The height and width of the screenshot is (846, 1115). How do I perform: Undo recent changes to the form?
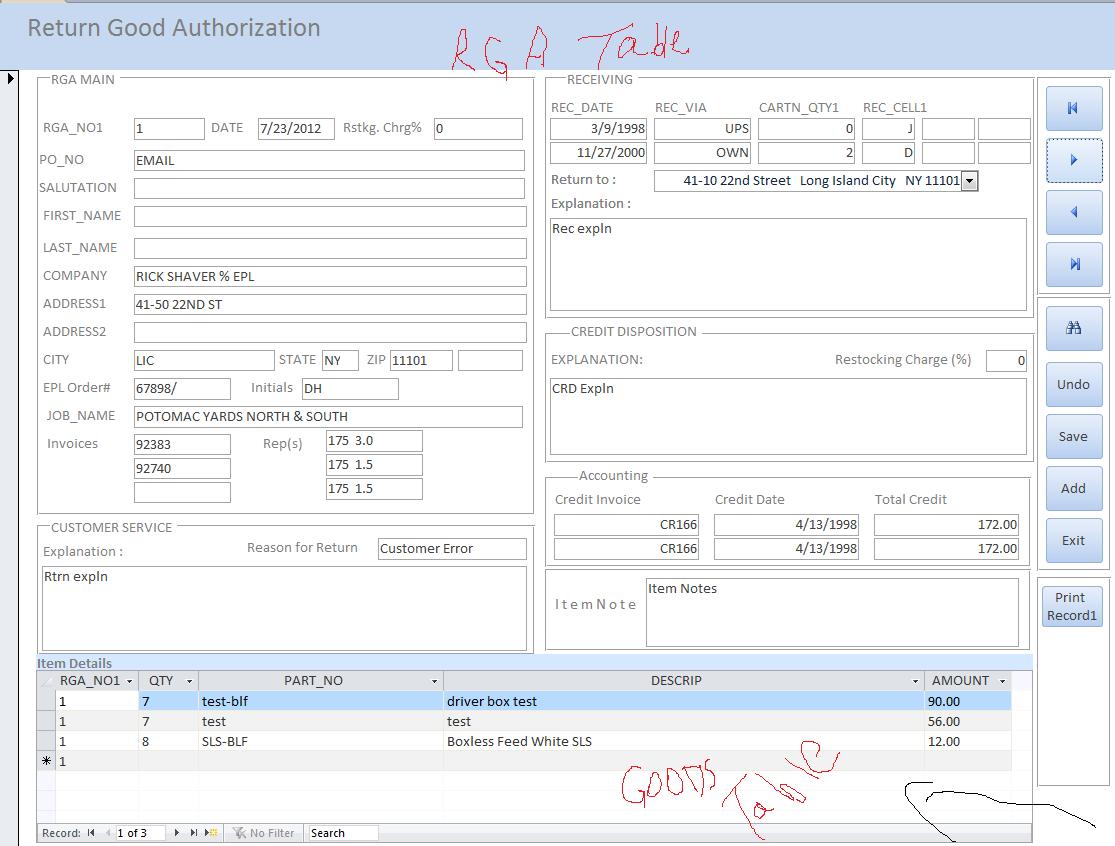click(1073, 384)
